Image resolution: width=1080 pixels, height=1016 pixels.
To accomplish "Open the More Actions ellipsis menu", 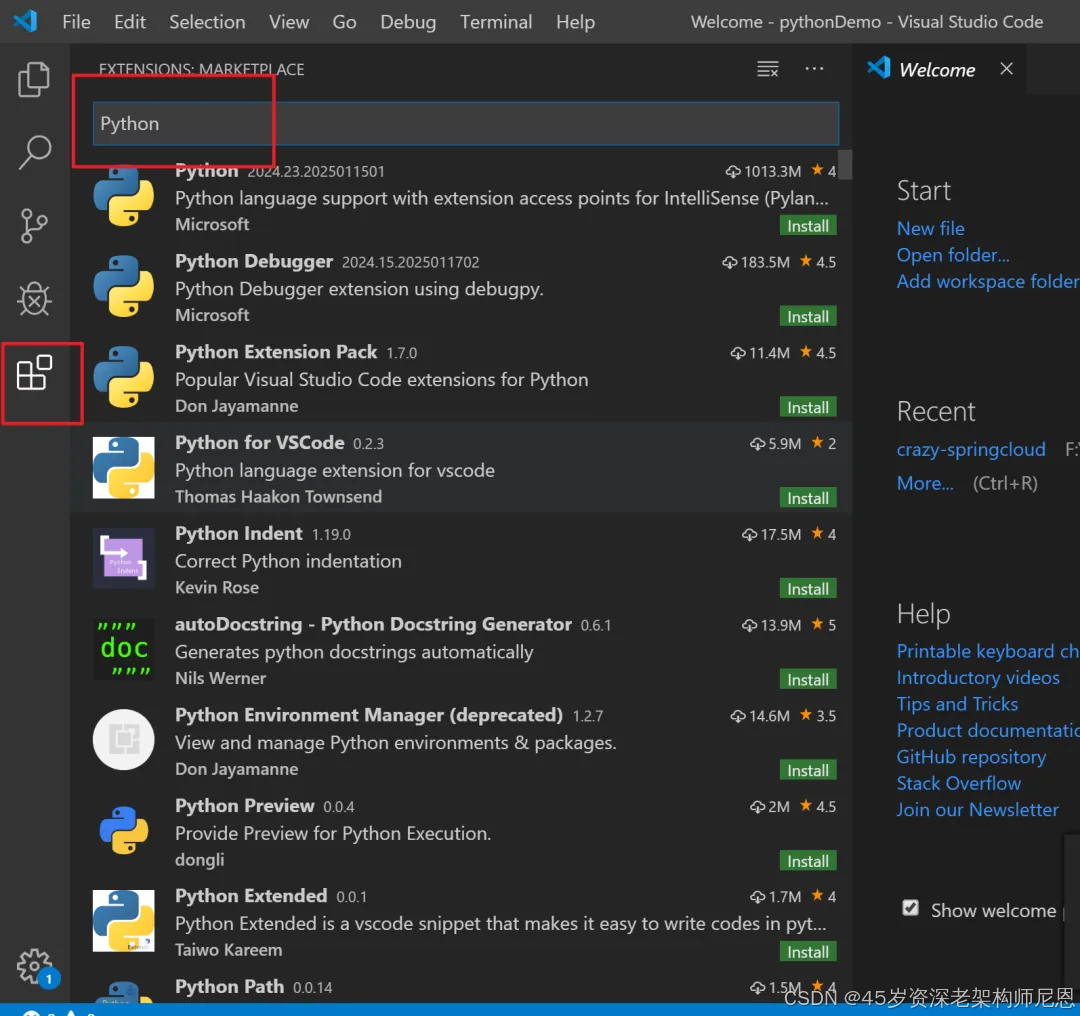I will pyautogui.click(x=814, y=69).
